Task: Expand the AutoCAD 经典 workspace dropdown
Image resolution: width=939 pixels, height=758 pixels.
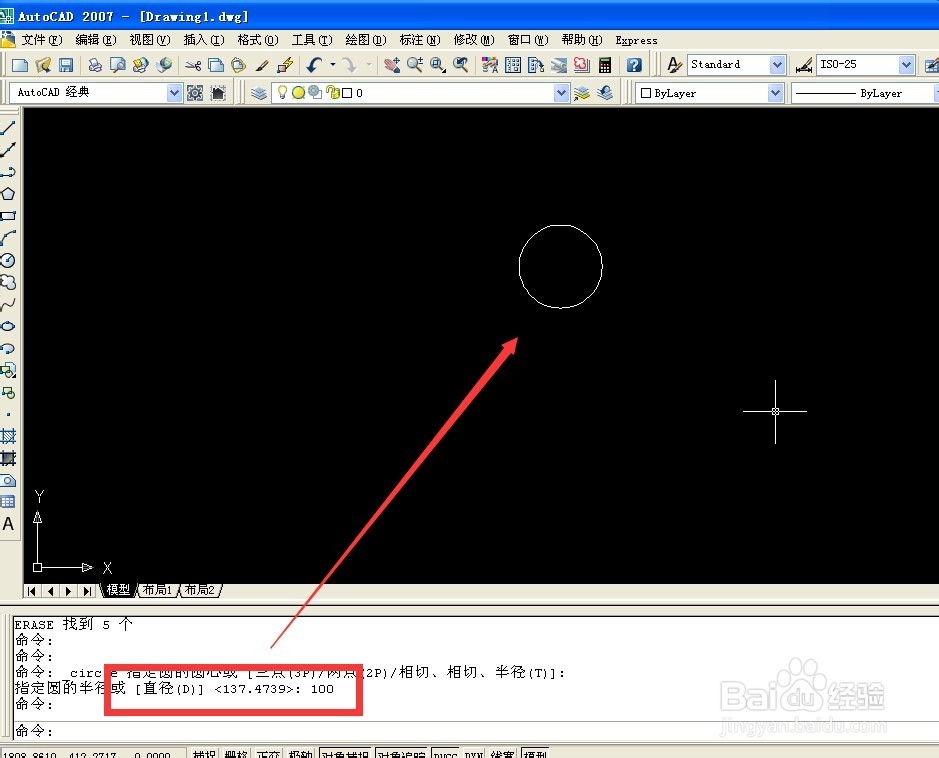Action: pos(174,93)
